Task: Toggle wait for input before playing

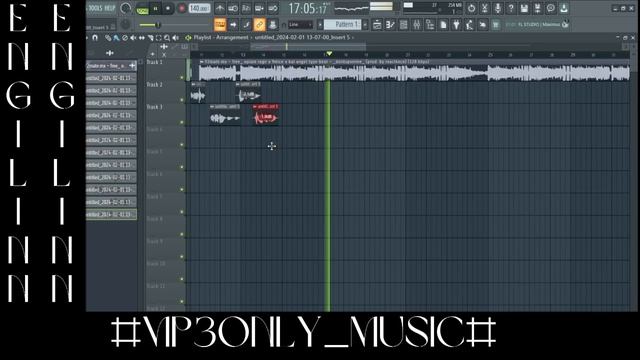Action: 233,8
